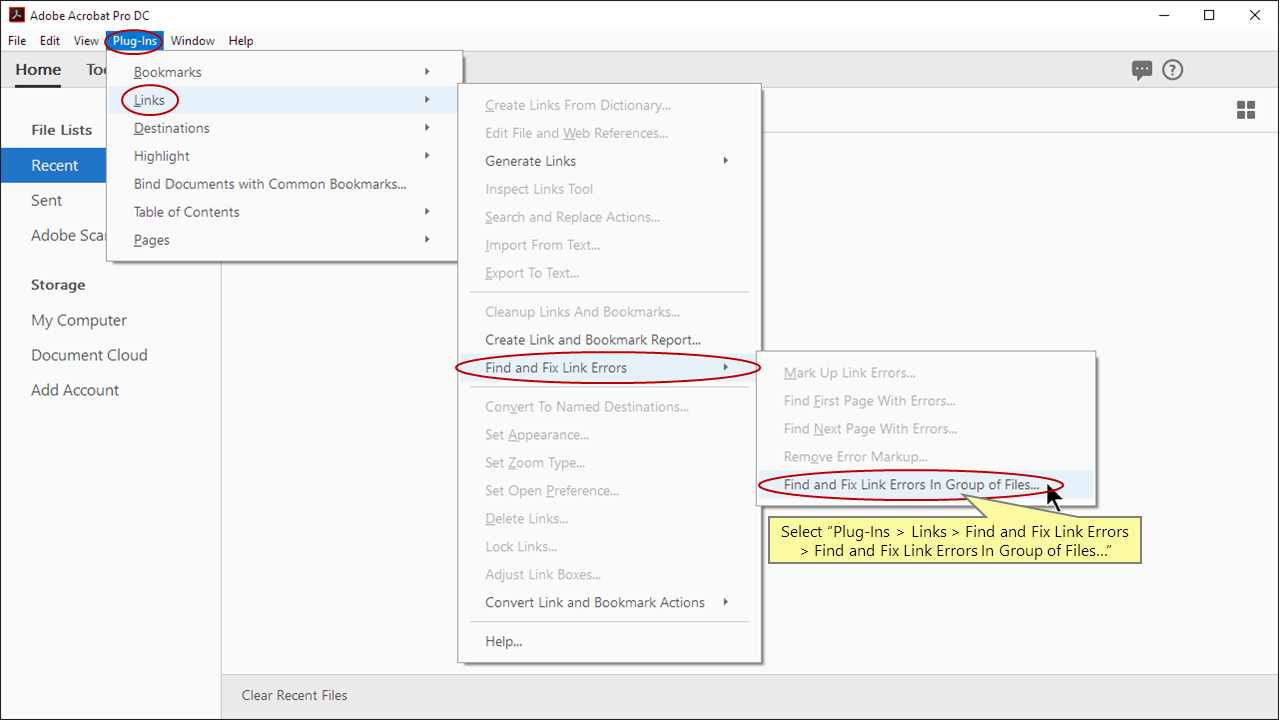Select Find and Fix Link Errors In Group of Files
Screen dimensions: 1280x720
coord(910,485)
